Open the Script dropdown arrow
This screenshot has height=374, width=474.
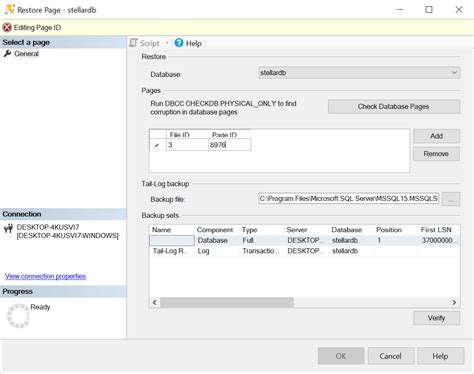click(x=167, y=43)
